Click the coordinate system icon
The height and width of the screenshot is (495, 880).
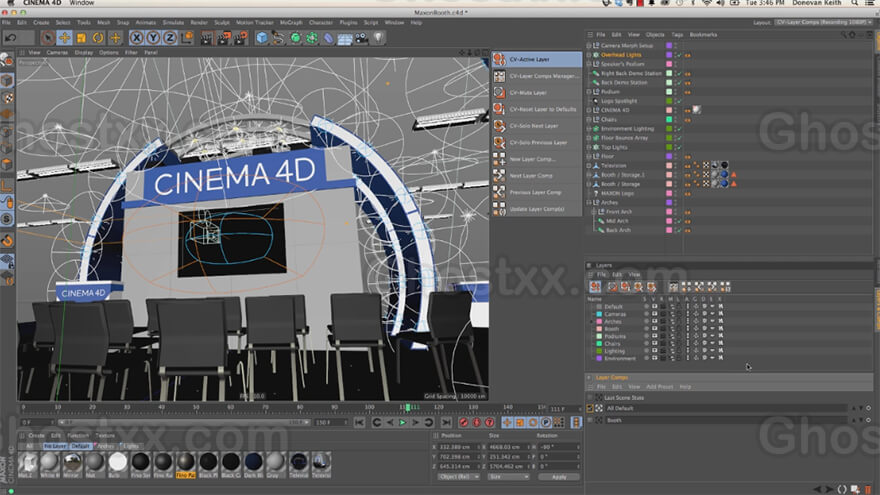pyautogui.click(x=187, y=38)
